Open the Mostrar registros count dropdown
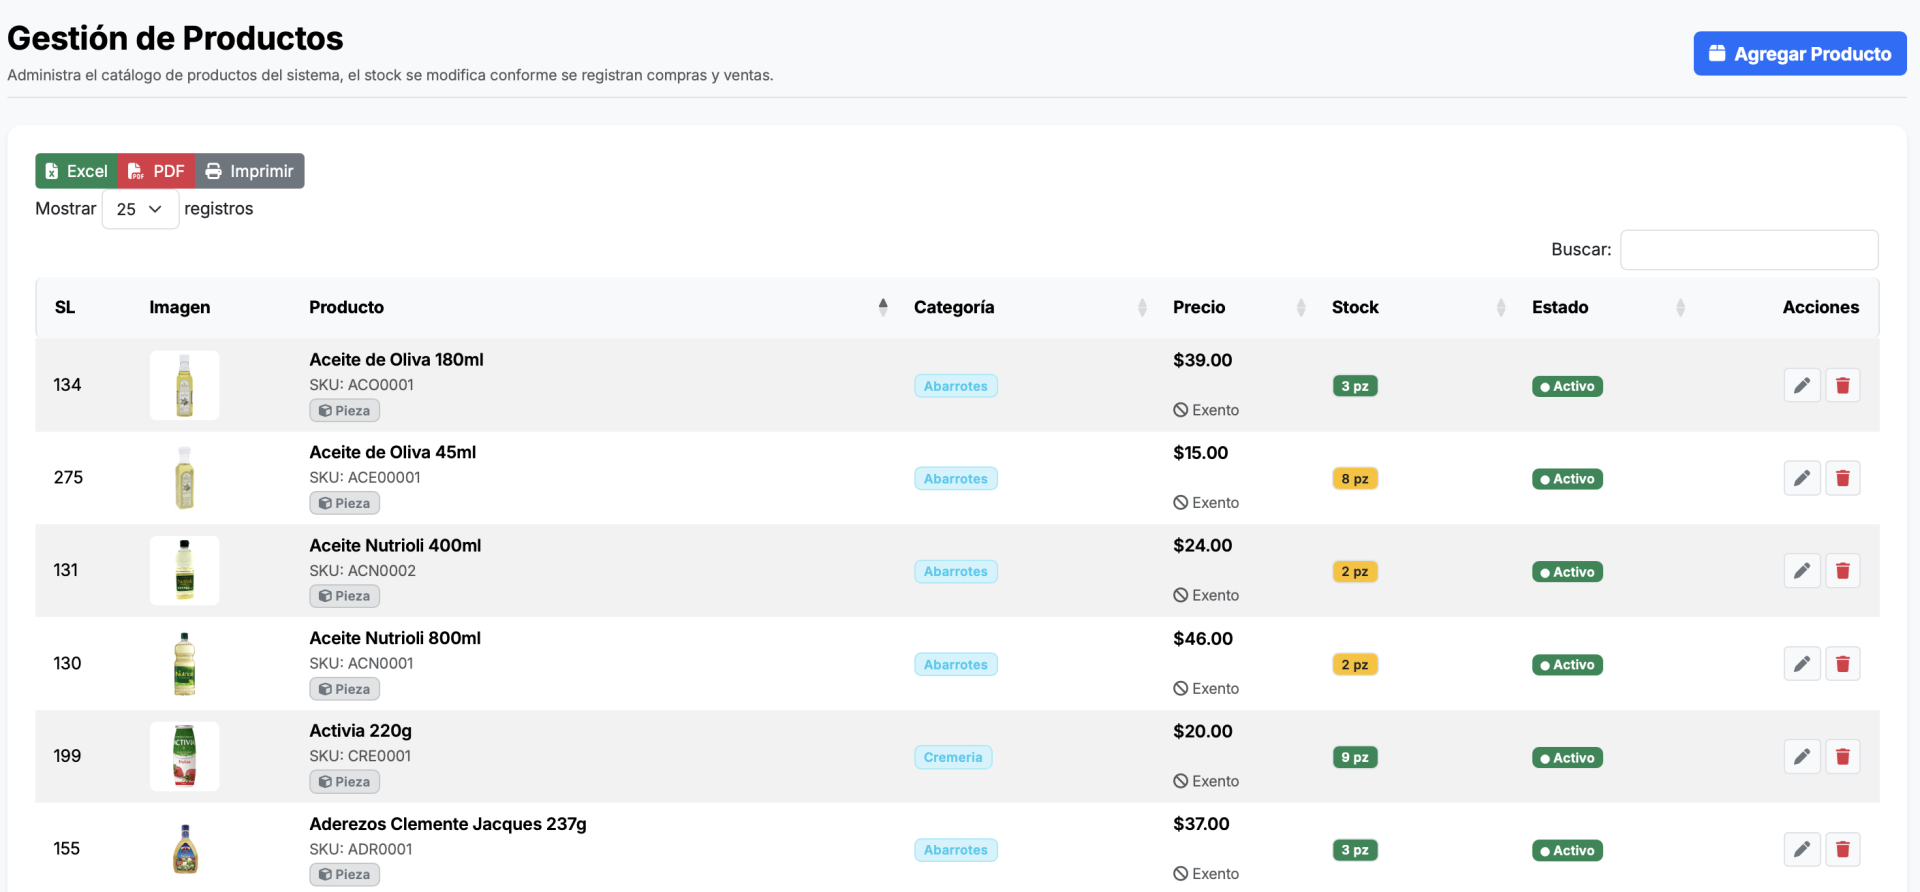 140,209
